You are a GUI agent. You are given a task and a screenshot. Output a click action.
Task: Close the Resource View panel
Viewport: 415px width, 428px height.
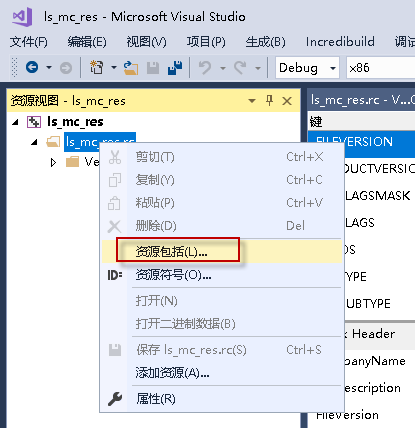tap(287, 101)
